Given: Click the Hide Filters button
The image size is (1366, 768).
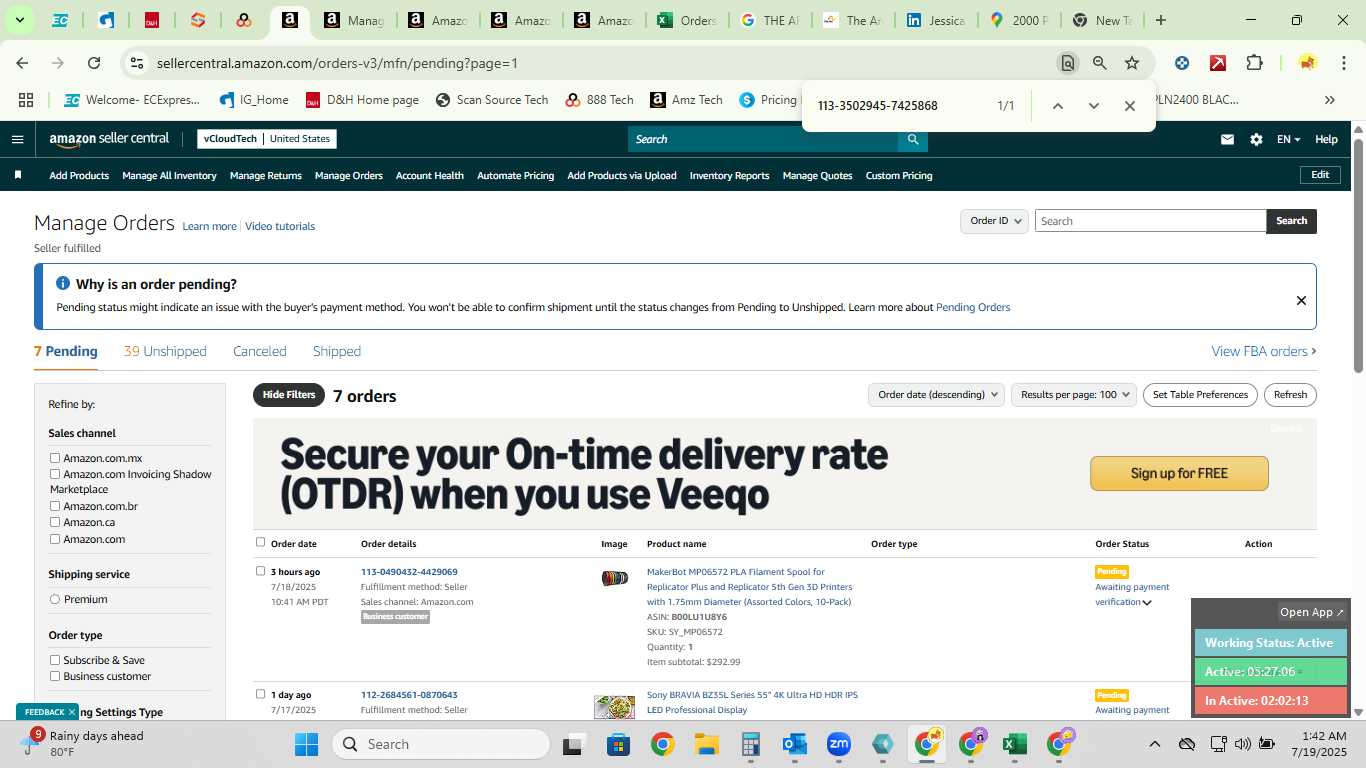Looking at the screenshot, I should (289, 395).
